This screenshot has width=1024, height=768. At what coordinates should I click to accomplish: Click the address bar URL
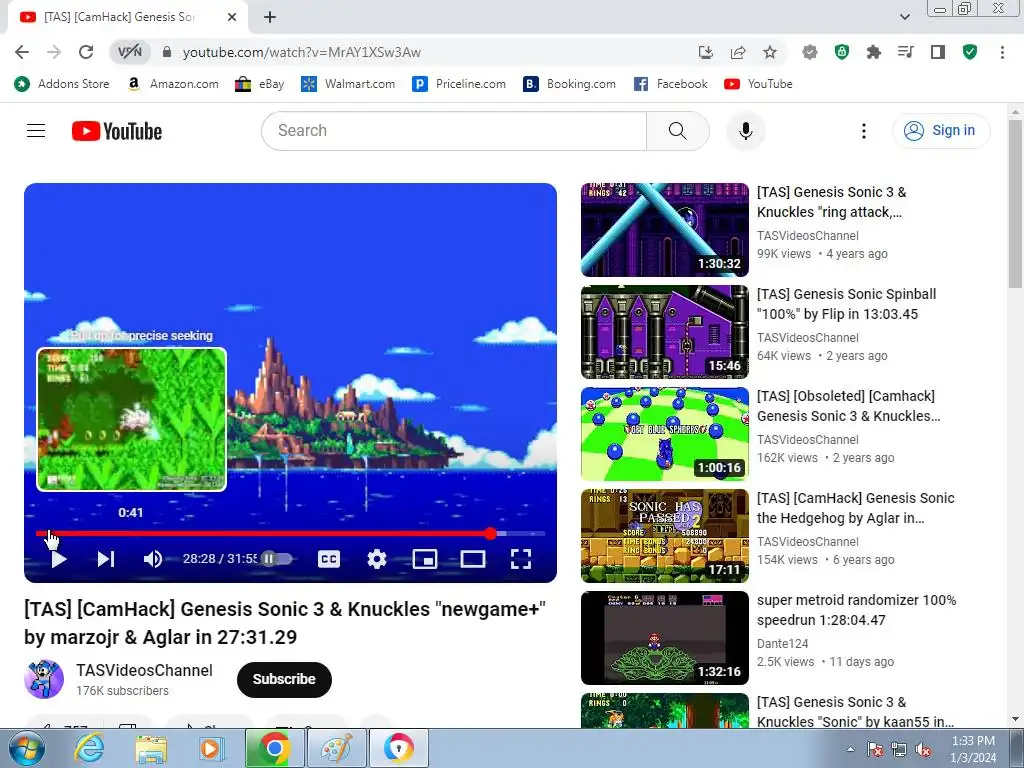click(x=302, y=52)
